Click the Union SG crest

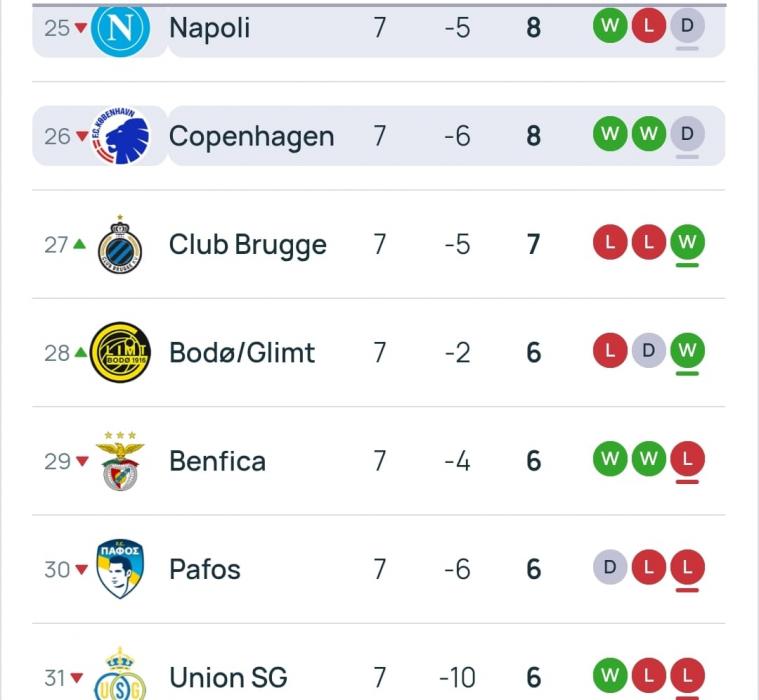120,675
